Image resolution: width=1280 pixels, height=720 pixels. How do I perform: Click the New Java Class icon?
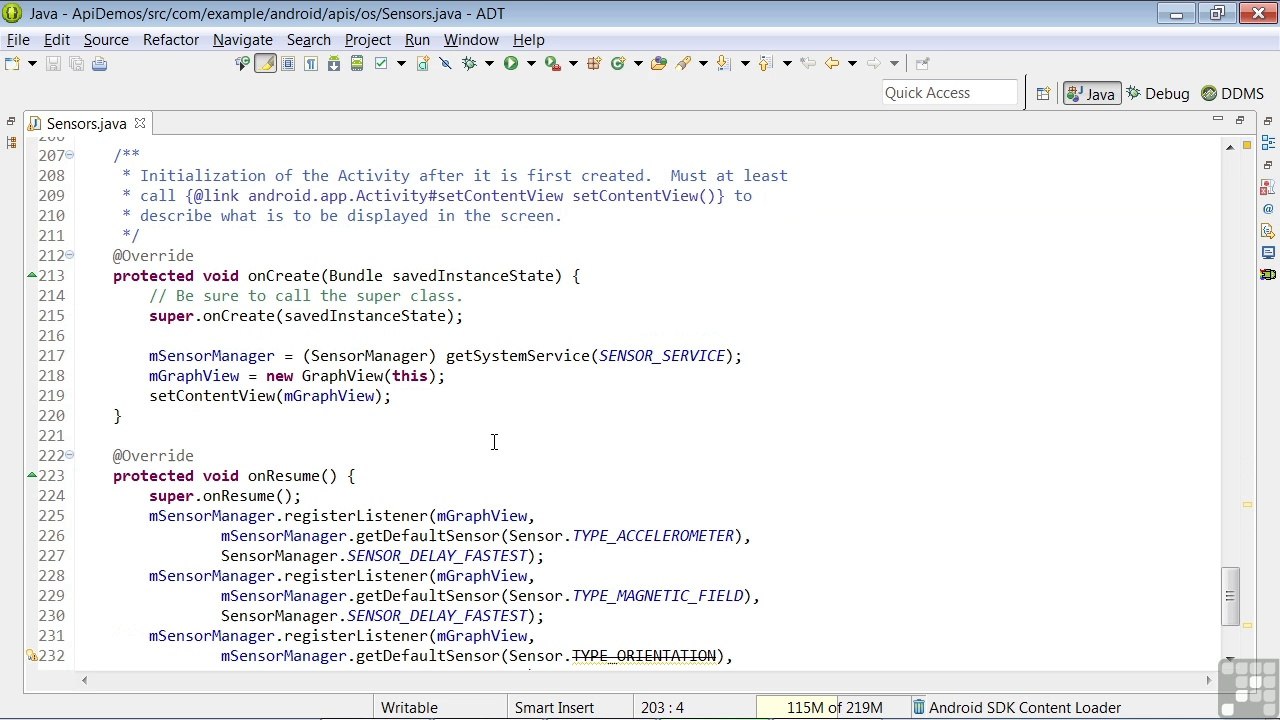coord(617,63)
